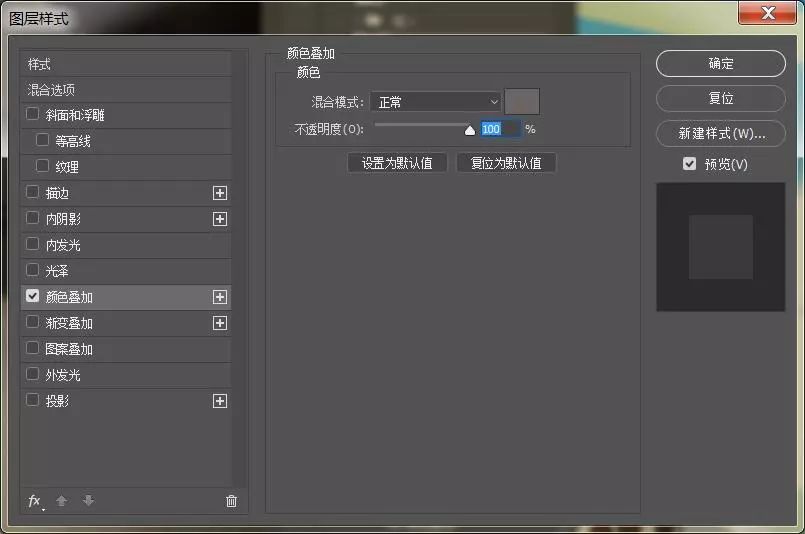
Task: Open the 混合模式 dropdown
Action: [435, 102]
